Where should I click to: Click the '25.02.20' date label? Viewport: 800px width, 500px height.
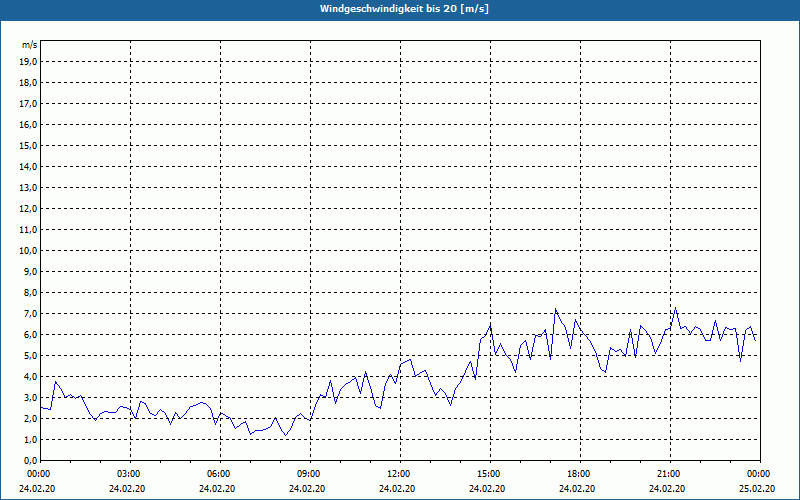pos(757,488)
